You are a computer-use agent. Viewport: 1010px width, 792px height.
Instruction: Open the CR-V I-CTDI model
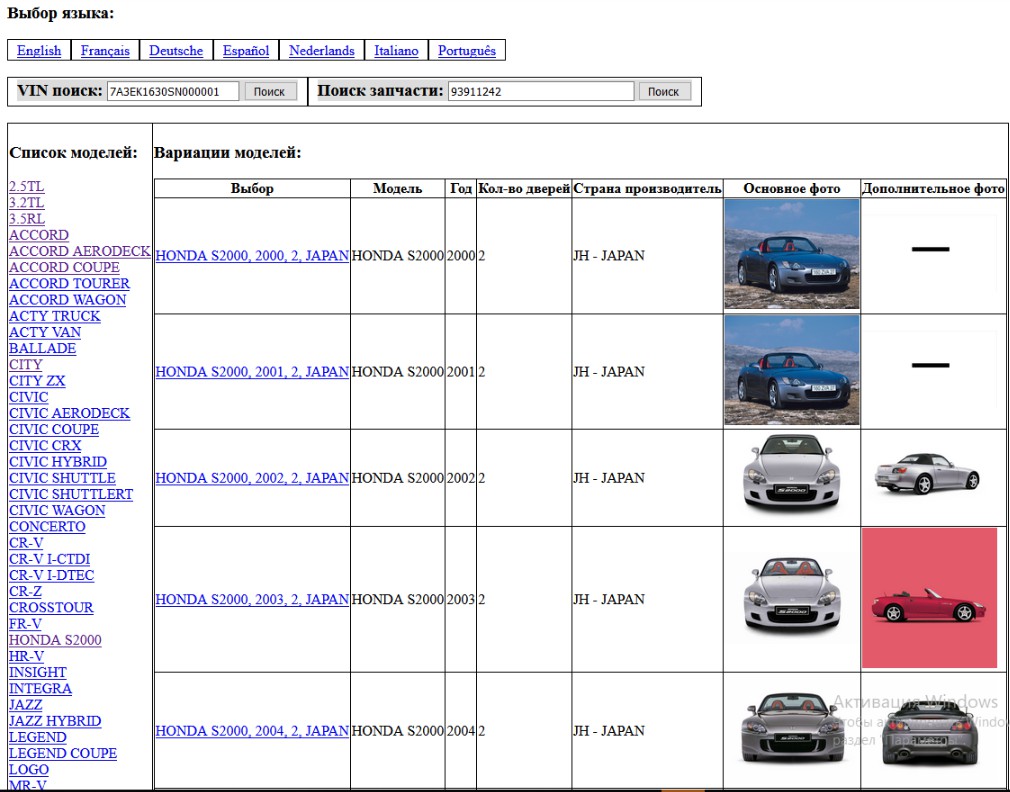coord(50,559)
